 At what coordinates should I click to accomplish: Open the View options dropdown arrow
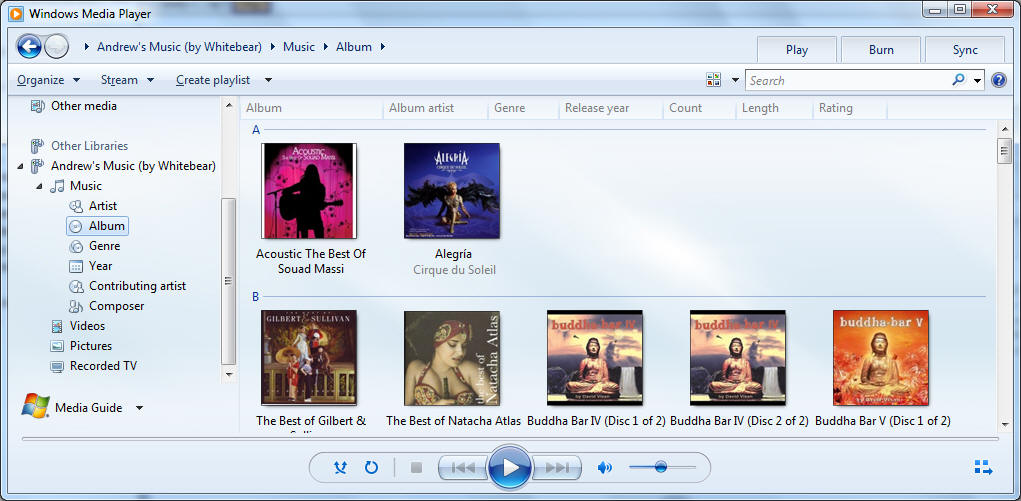coord(735,80)
